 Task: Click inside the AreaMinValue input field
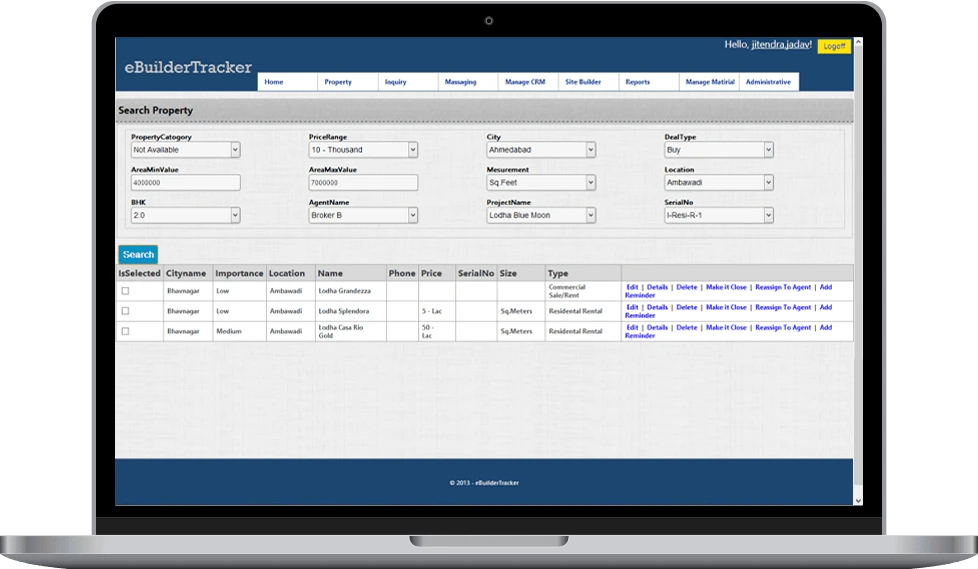pos(185,183)
